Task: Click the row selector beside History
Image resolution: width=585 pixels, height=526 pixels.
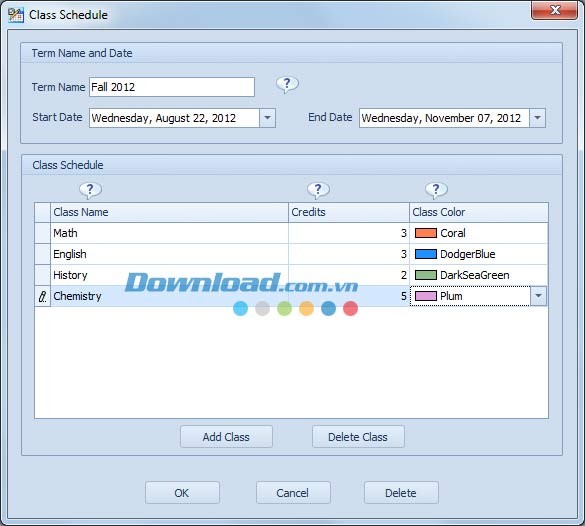Action: (x=43, y=275)
